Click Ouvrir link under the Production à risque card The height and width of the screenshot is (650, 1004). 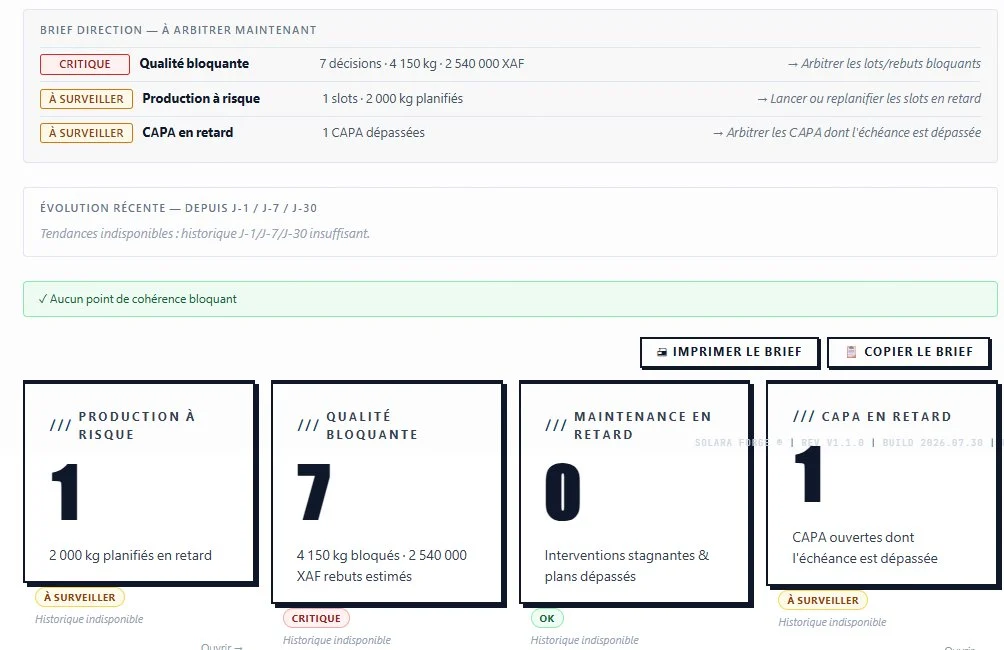click(222, 646)
